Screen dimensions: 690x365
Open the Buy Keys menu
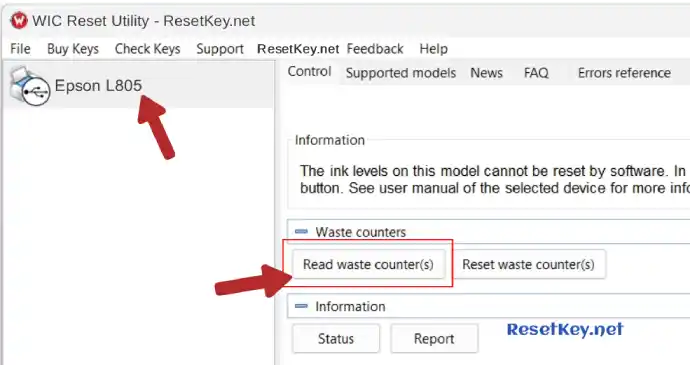73,48
